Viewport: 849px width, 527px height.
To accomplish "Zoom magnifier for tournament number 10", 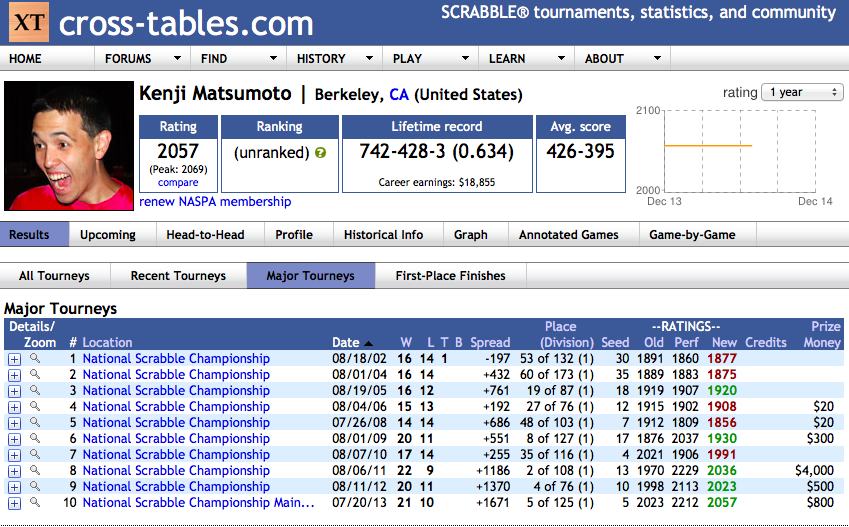I will pyautogui.click(x=35, y=502).
